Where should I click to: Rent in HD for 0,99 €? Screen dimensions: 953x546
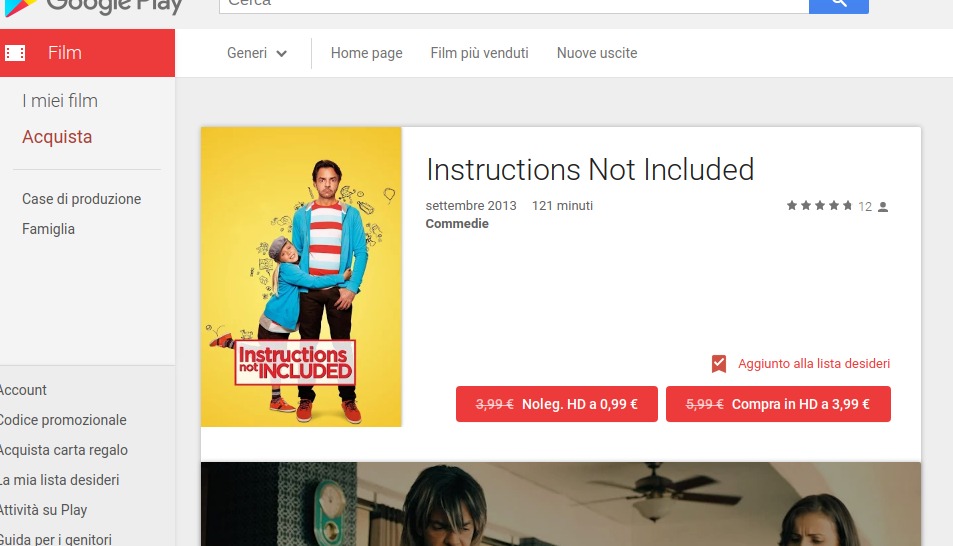pos(557,404)
